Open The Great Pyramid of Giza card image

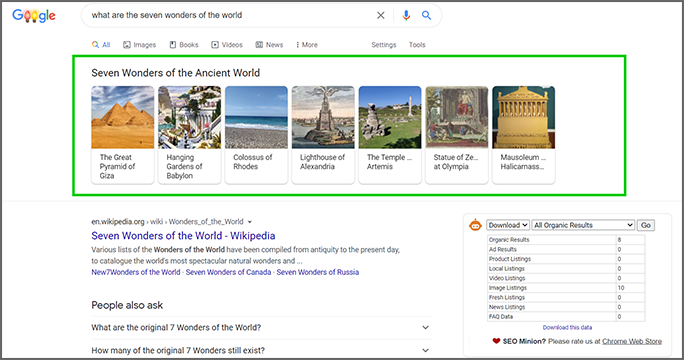pos(123,117)
